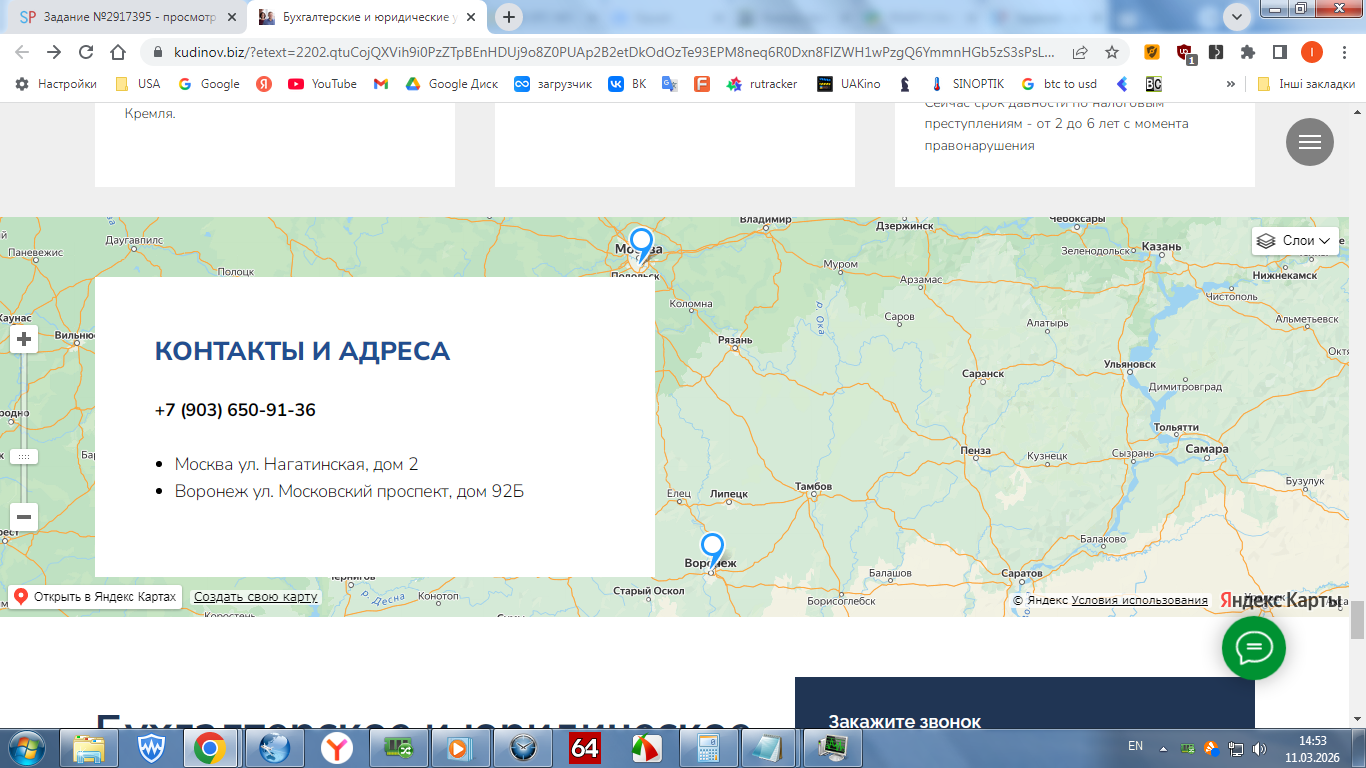
Task: Call the phone number +7 (903) 650-91-36
Action: 235,410
